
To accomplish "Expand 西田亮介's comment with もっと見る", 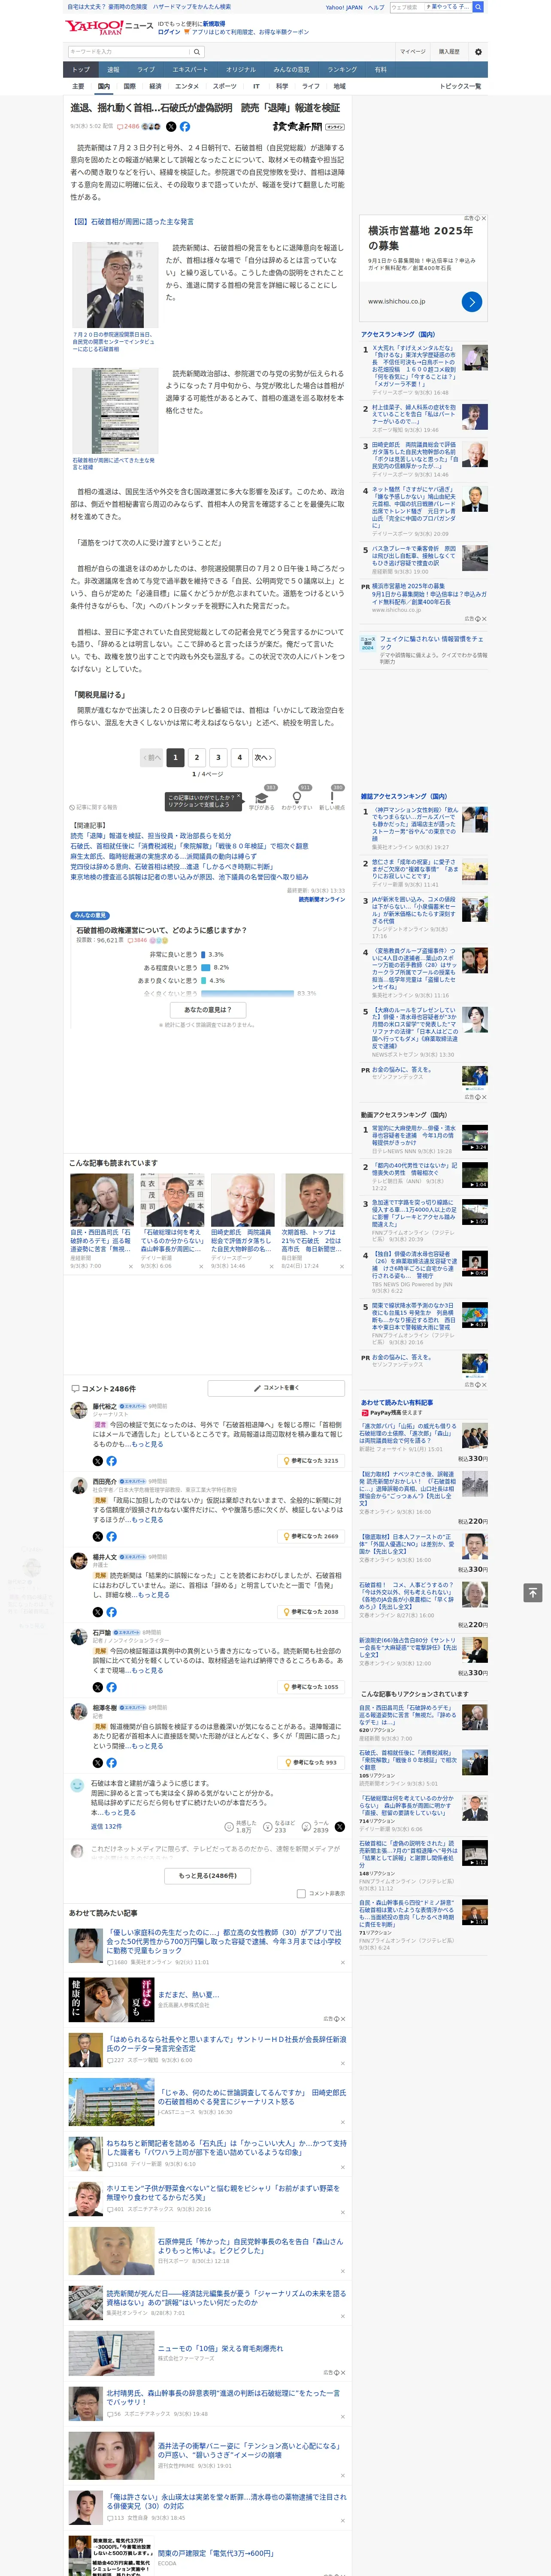I will [x=147, y=1519].
